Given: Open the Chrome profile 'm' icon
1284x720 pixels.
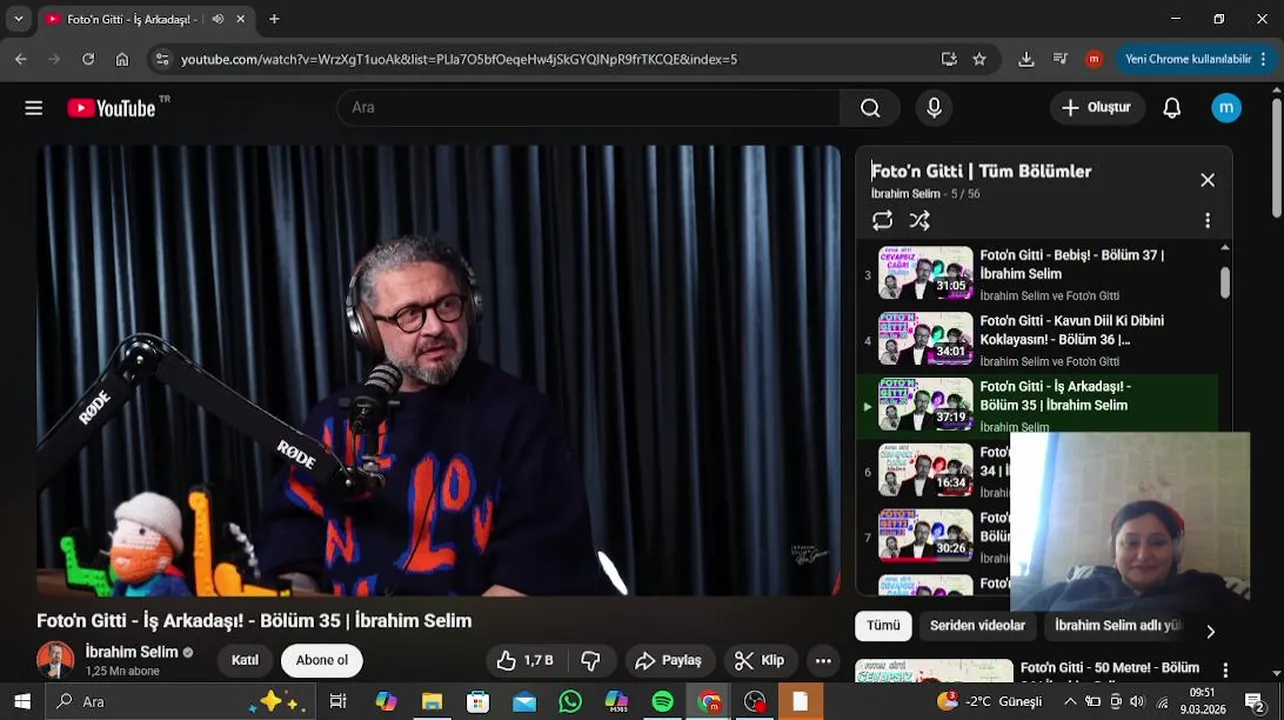Looking at the screenshot, I should (x=1094, y=59).
